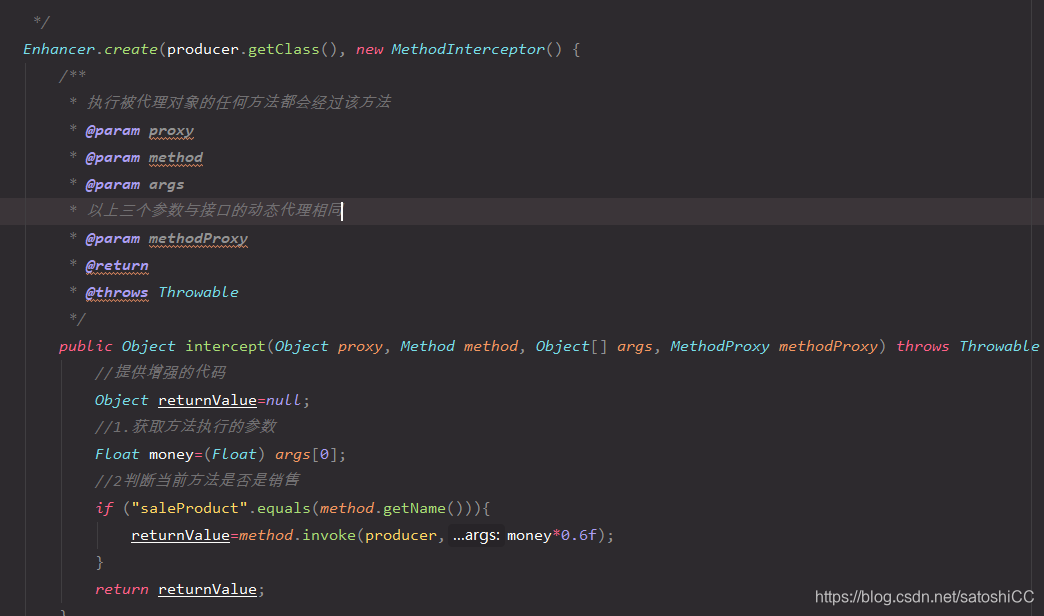Click the 'MethodProxy' type in the signature

click(x=720, y=346)
